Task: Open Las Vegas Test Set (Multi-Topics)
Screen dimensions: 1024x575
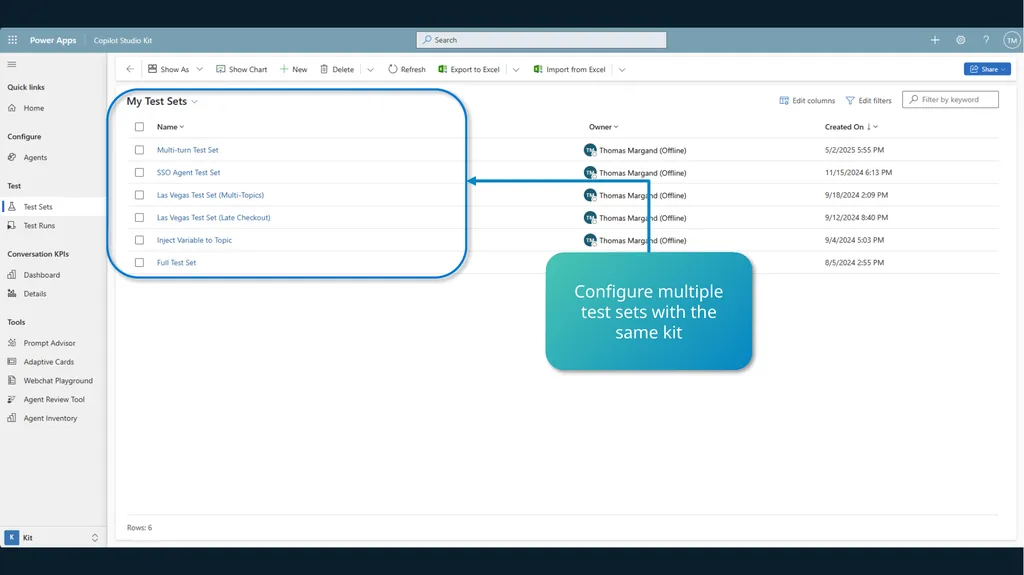Action: (210, 195)
